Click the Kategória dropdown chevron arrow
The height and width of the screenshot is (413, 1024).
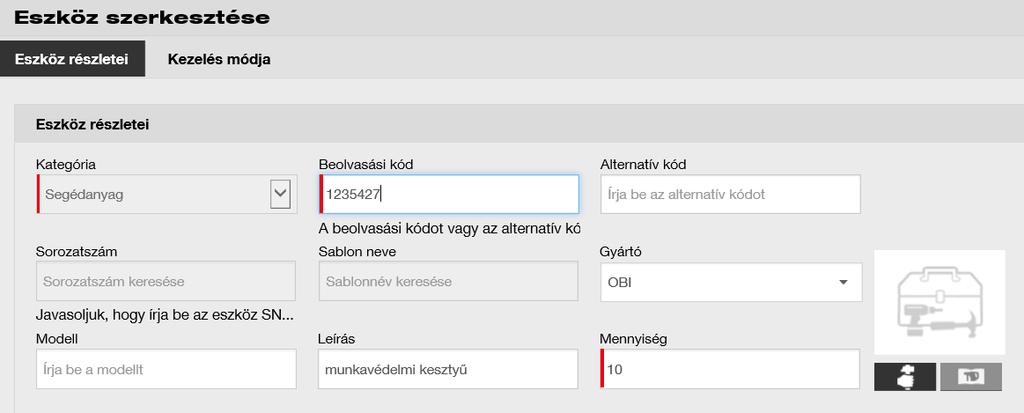[280, 194]
